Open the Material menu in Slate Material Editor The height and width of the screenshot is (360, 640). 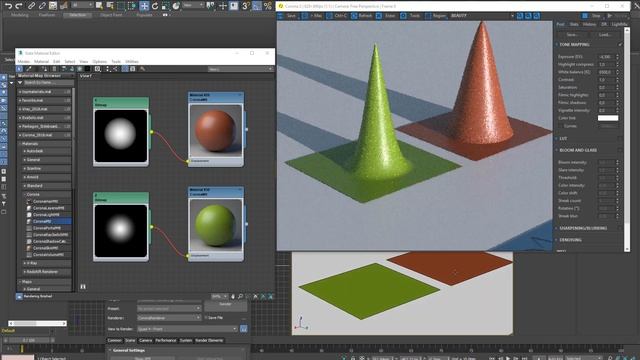(x=41, y=62)
